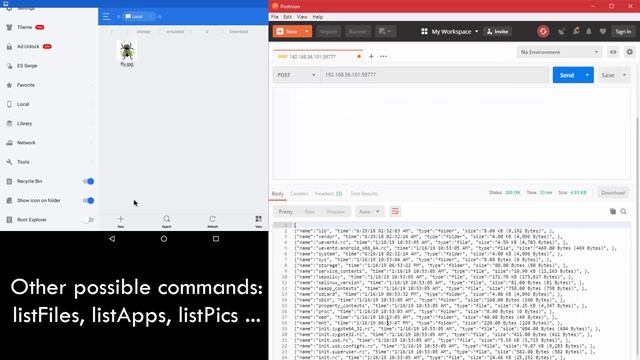Enable the Root Explorer switch
640x360 pixels.
pos(88,220)
